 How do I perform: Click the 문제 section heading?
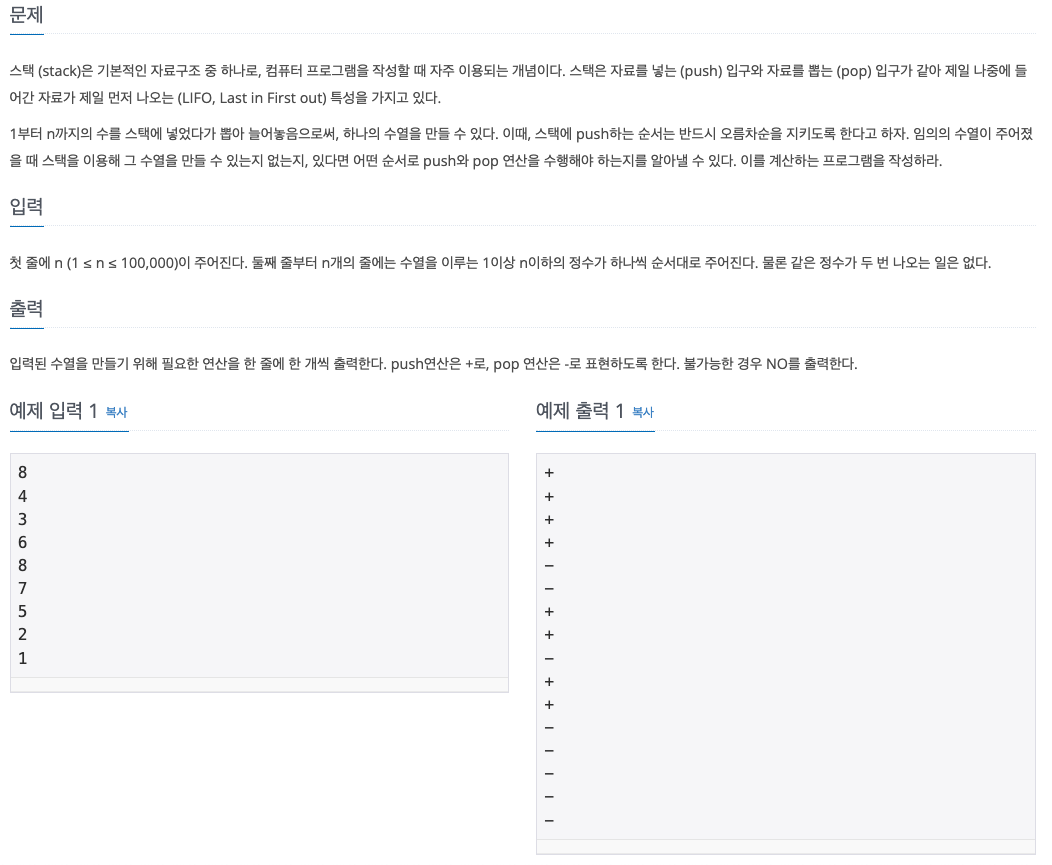tap(27, 13)
